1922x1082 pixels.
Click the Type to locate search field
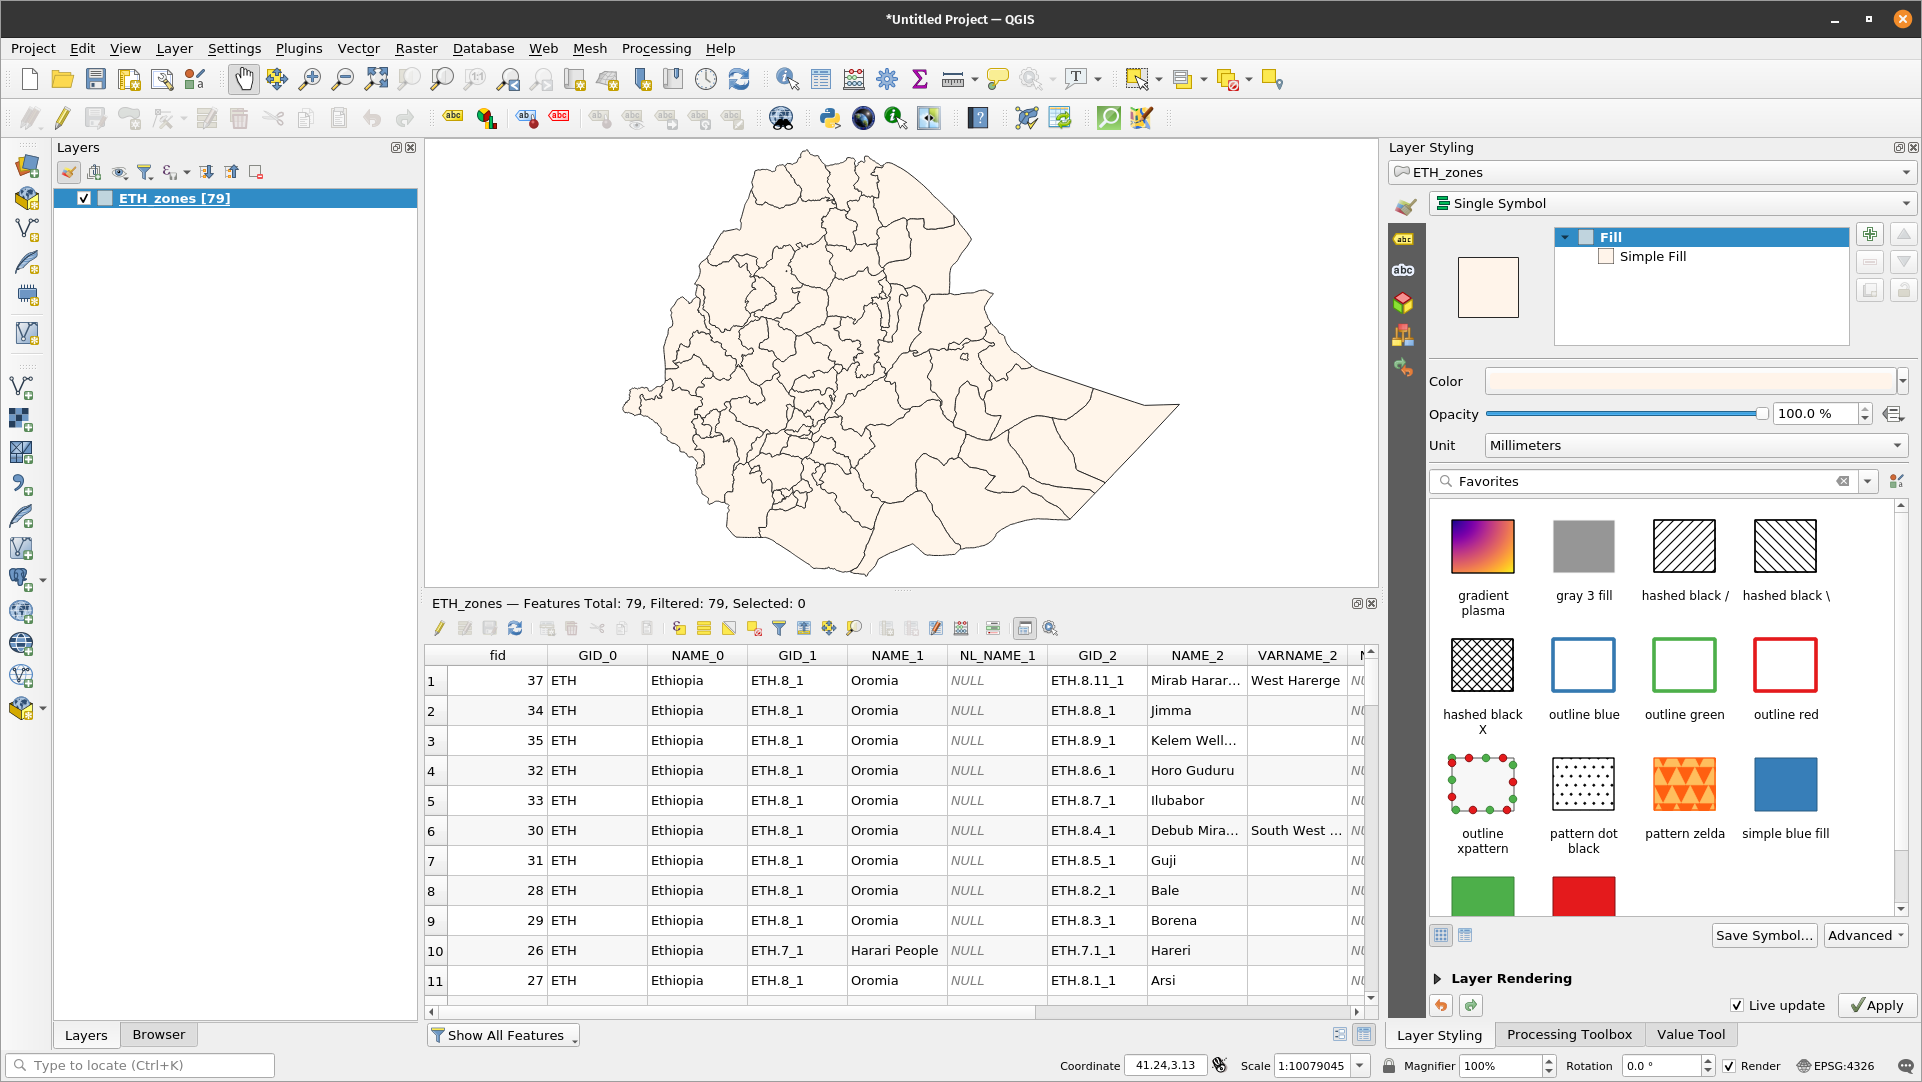pyautogui.click(x=141, y=1066)
